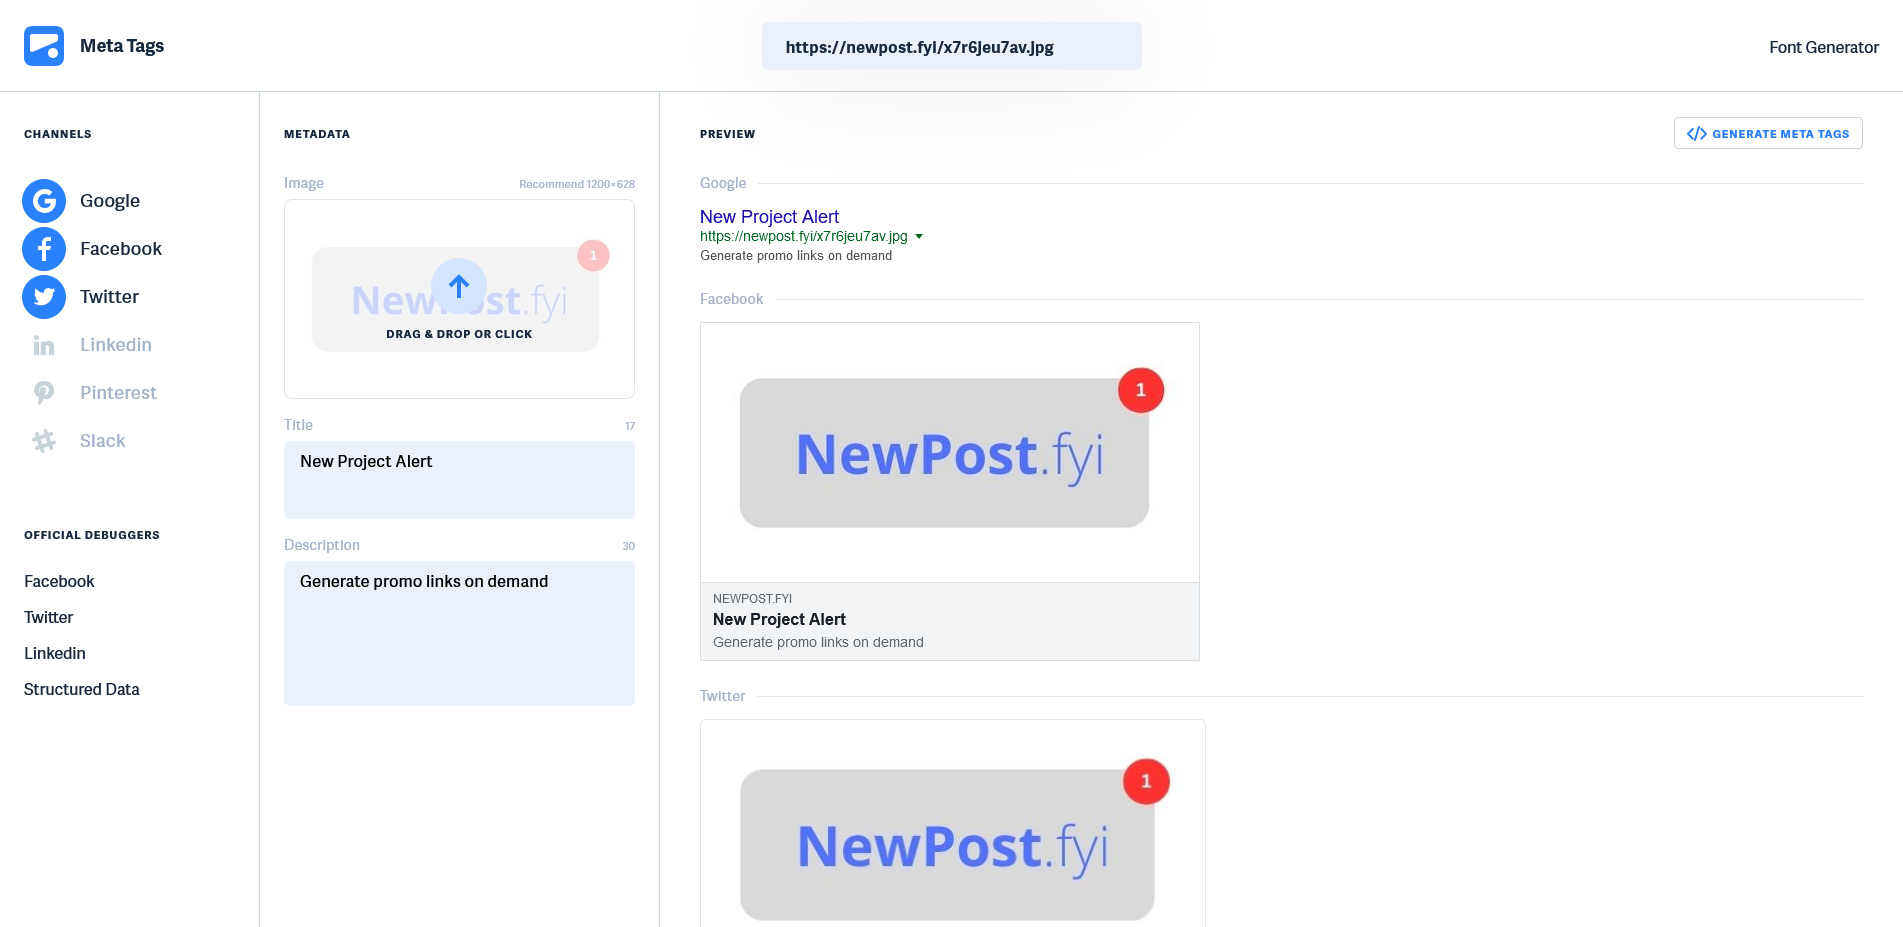This screenshot has width=1903, height=927.
Task: Open the Font Generator link
Action: 1824,47
